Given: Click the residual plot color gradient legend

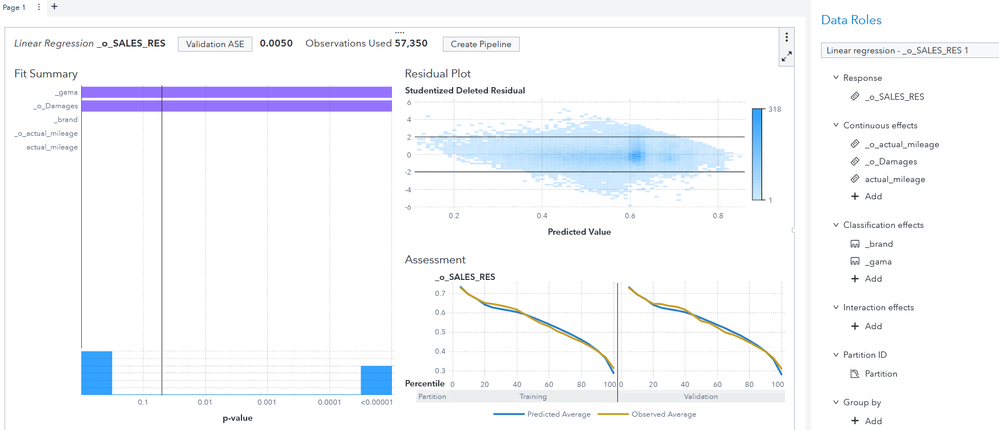Looking at the screenshot, I should pos(757,154).
